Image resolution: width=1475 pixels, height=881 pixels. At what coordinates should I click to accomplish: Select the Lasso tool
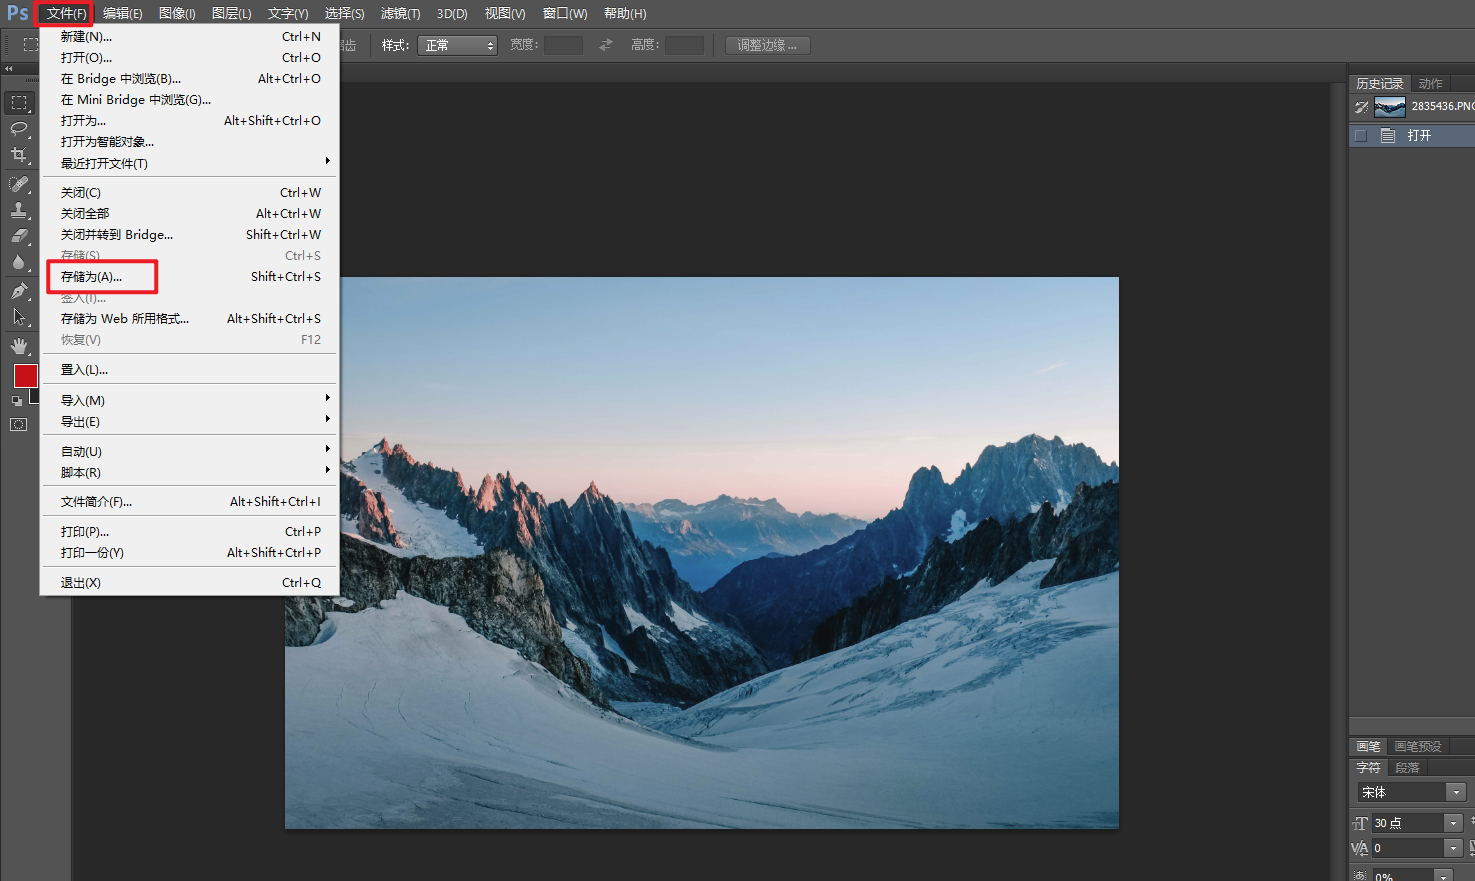pyautogui.click(x=19, y=129)
